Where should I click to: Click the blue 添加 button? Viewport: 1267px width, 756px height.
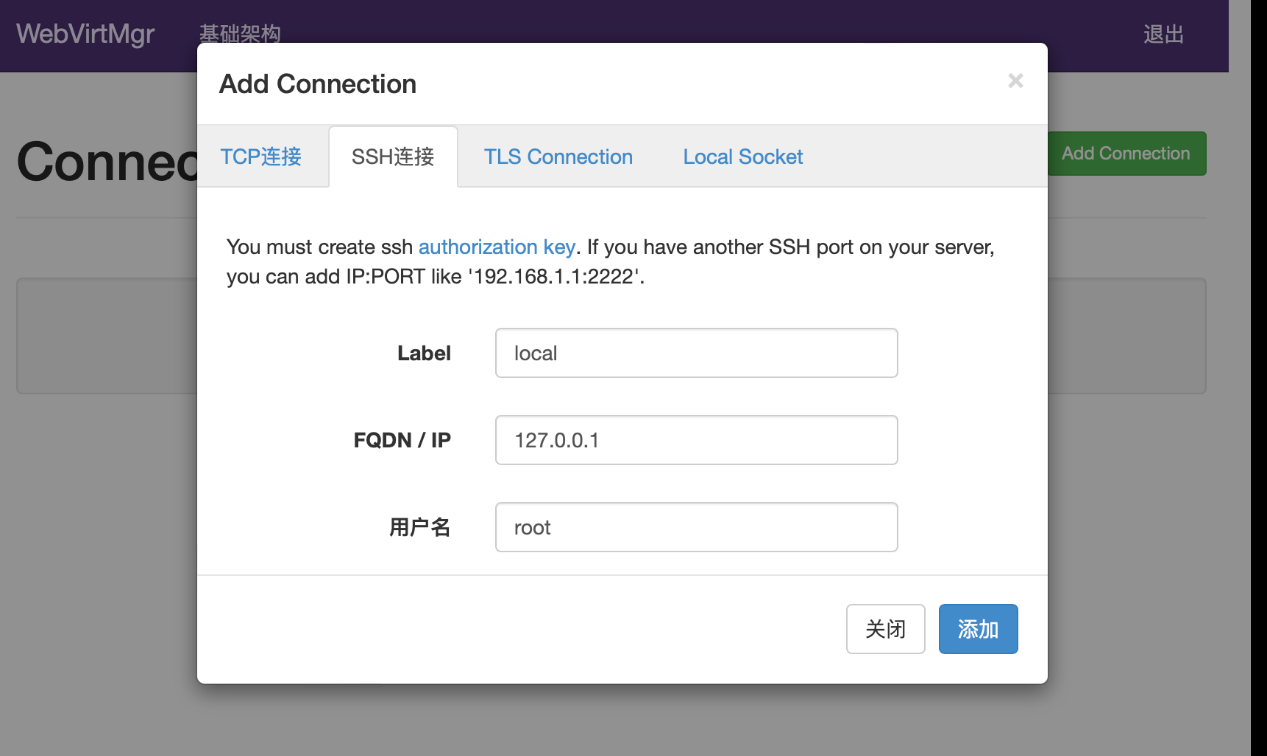tap(977, 629)
